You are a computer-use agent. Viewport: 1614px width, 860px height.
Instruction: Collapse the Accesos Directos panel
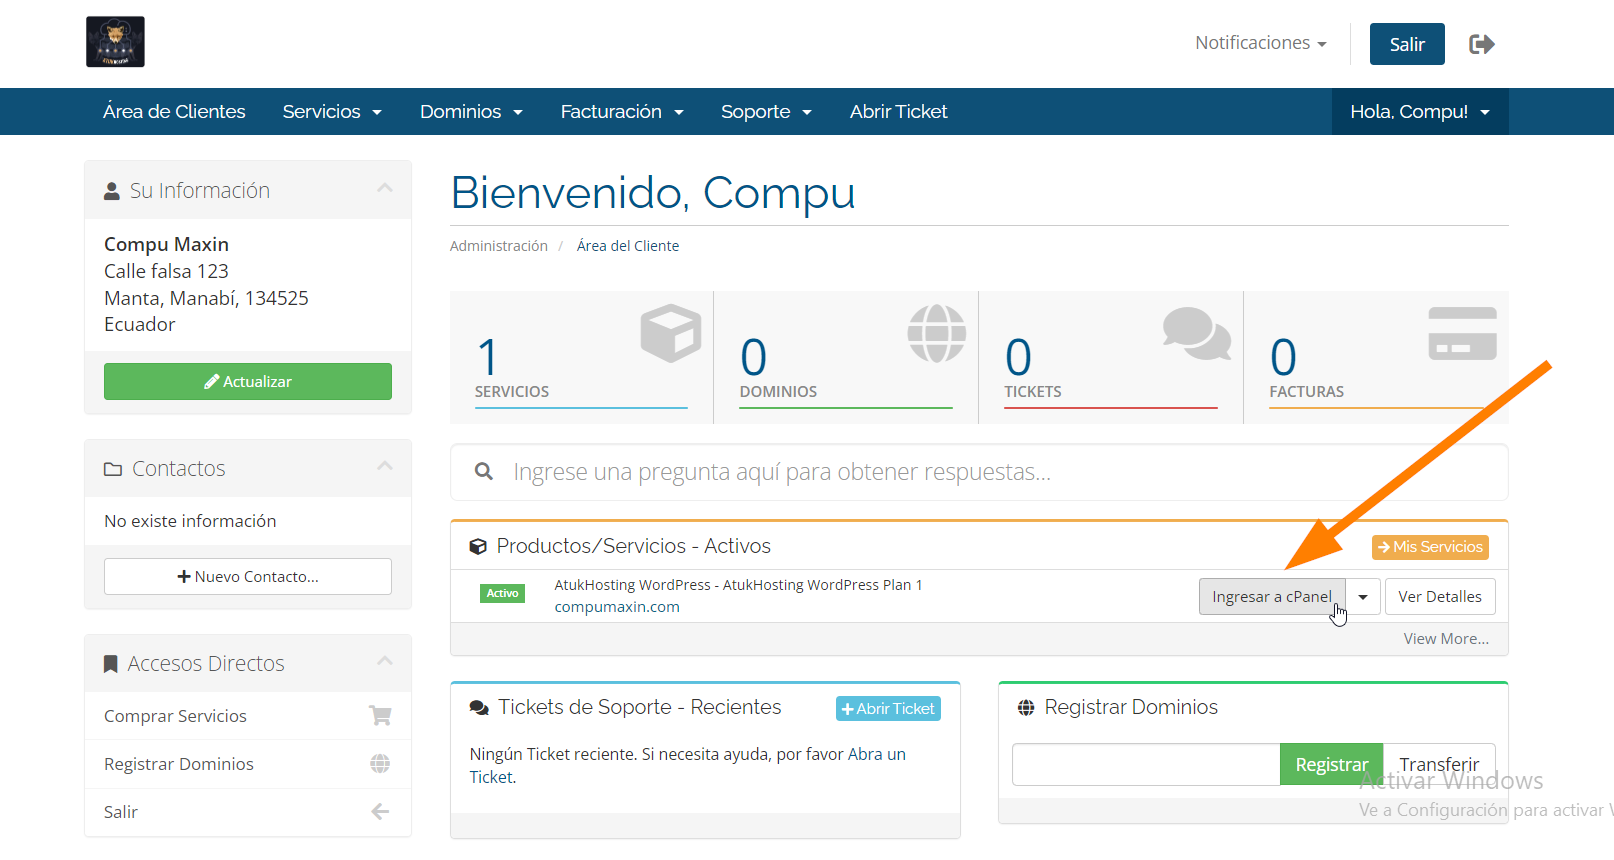click(x=385, y=662)
